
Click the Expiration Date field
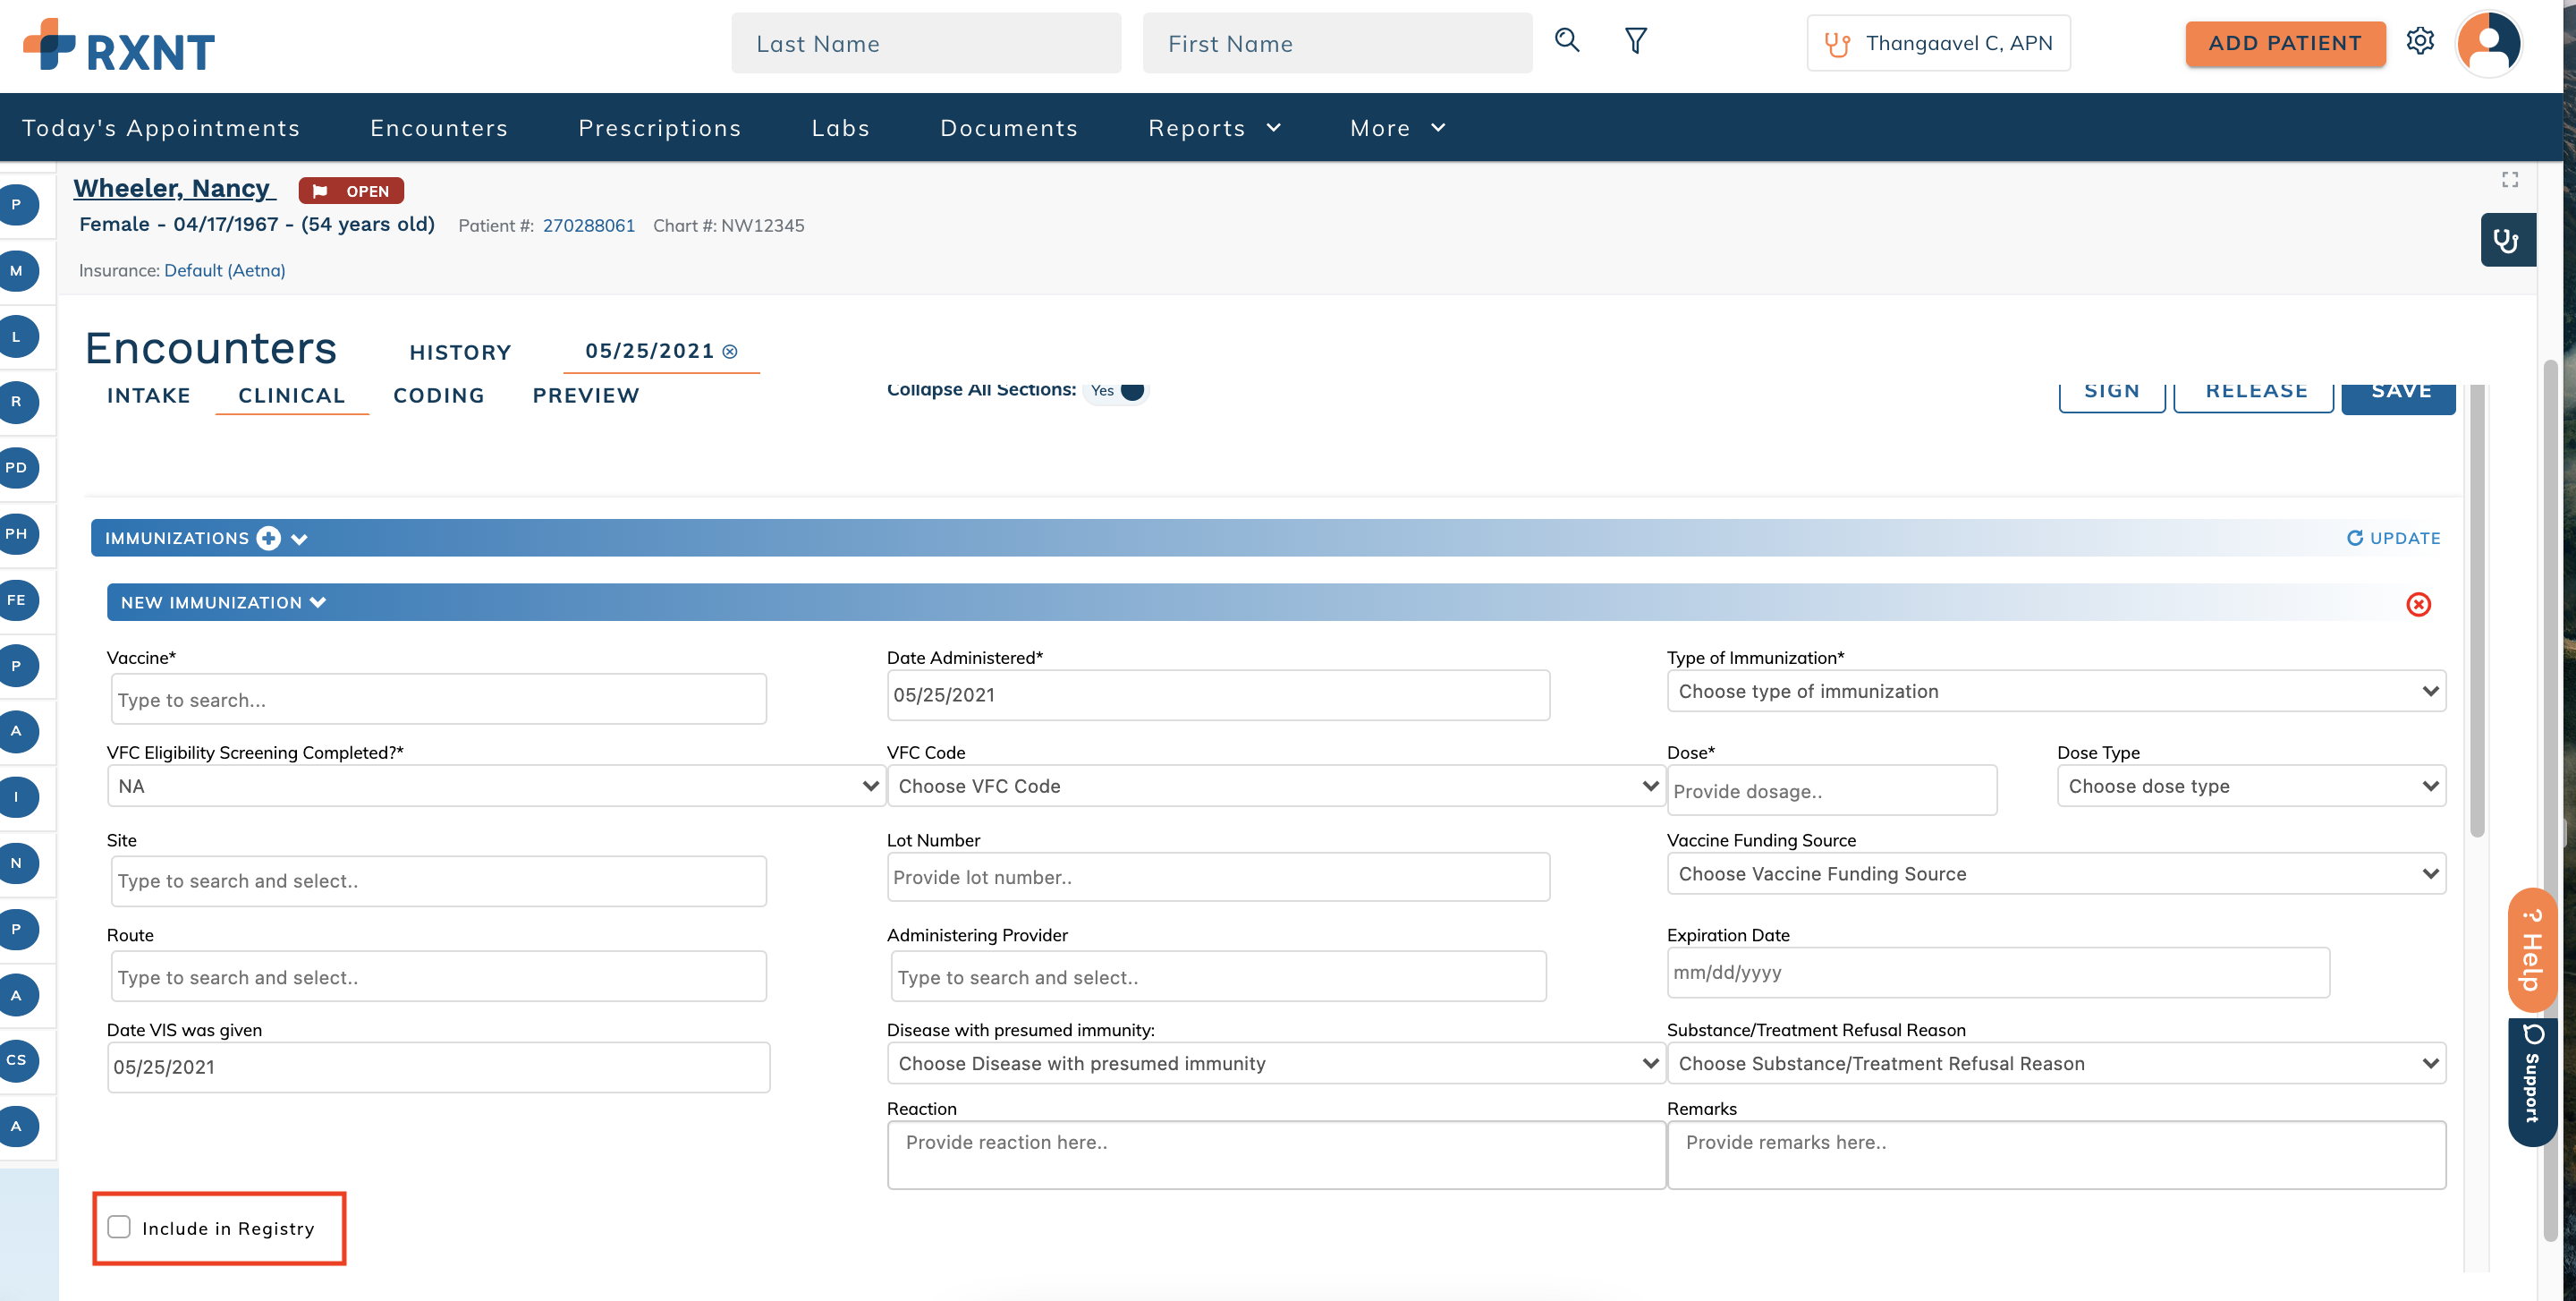click(1998, 972)
